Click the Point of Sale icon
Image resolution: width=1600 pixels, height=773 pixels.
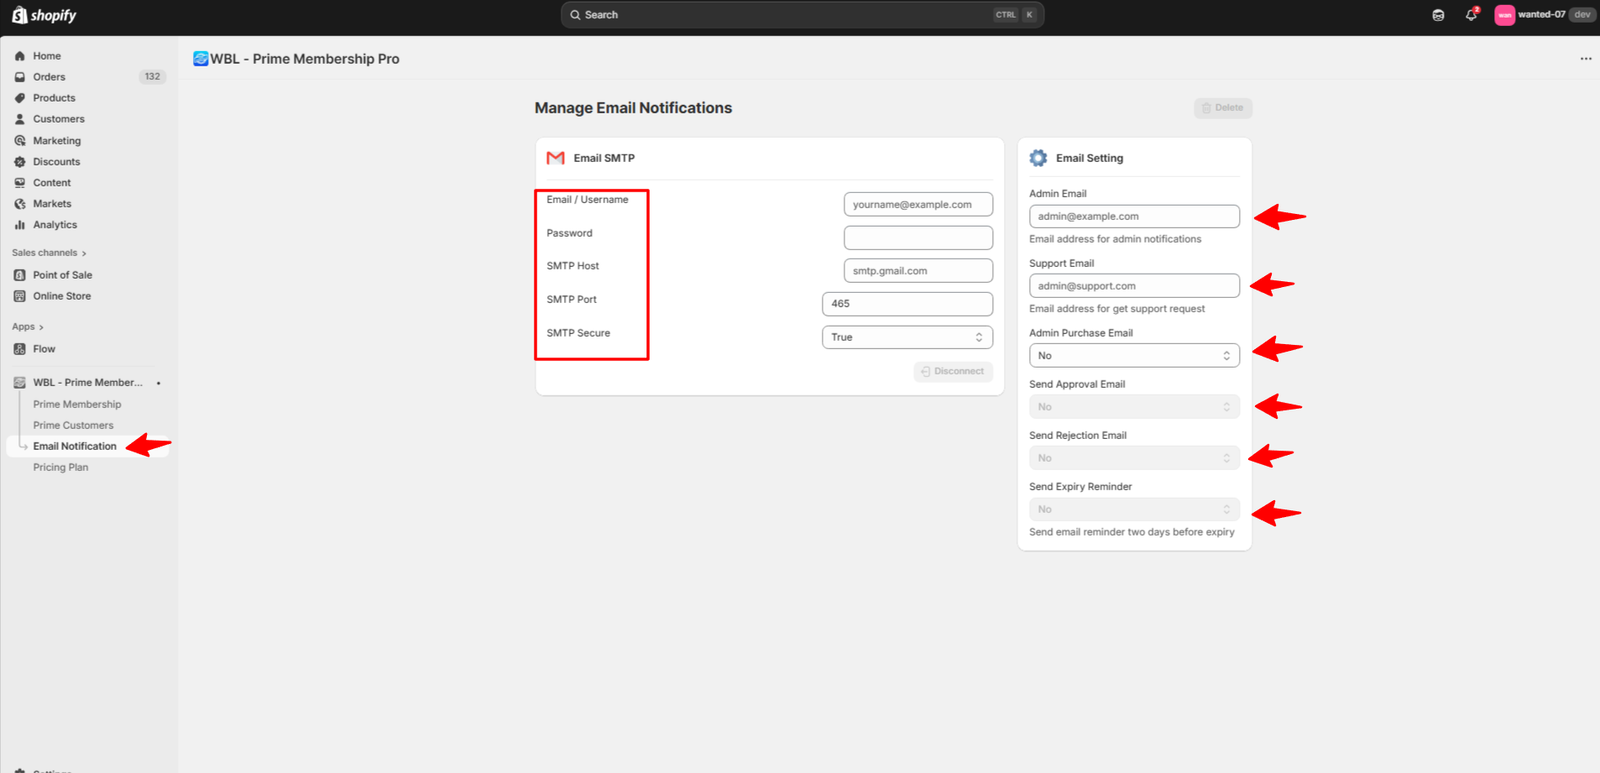(x=19, y=275)
